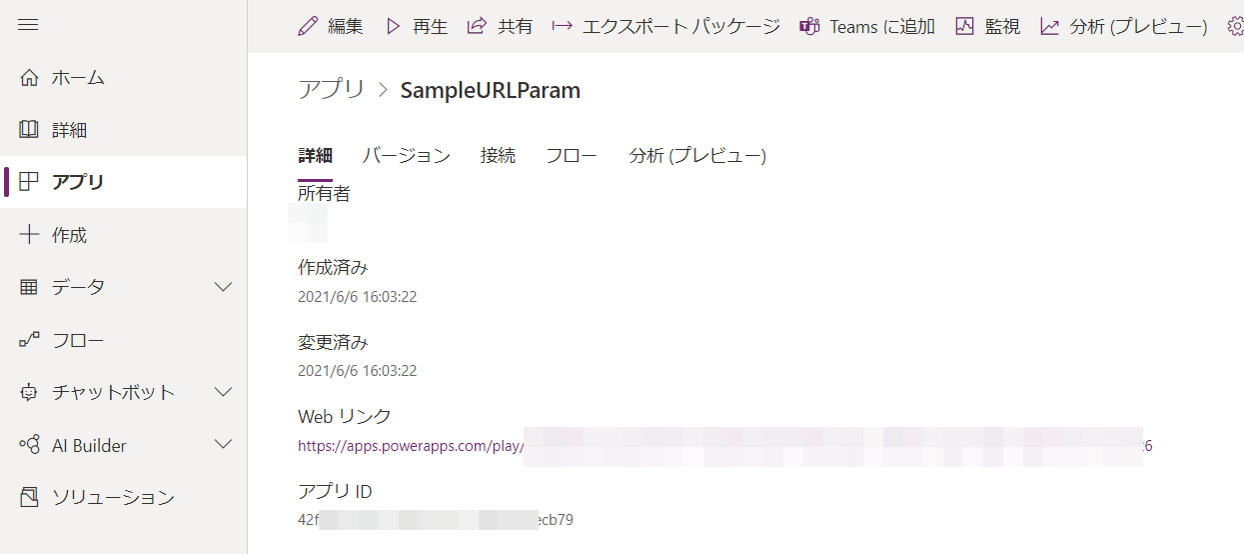
Task: Click the SampleURLParam breadcrumb title
Action: coord(490,90)
